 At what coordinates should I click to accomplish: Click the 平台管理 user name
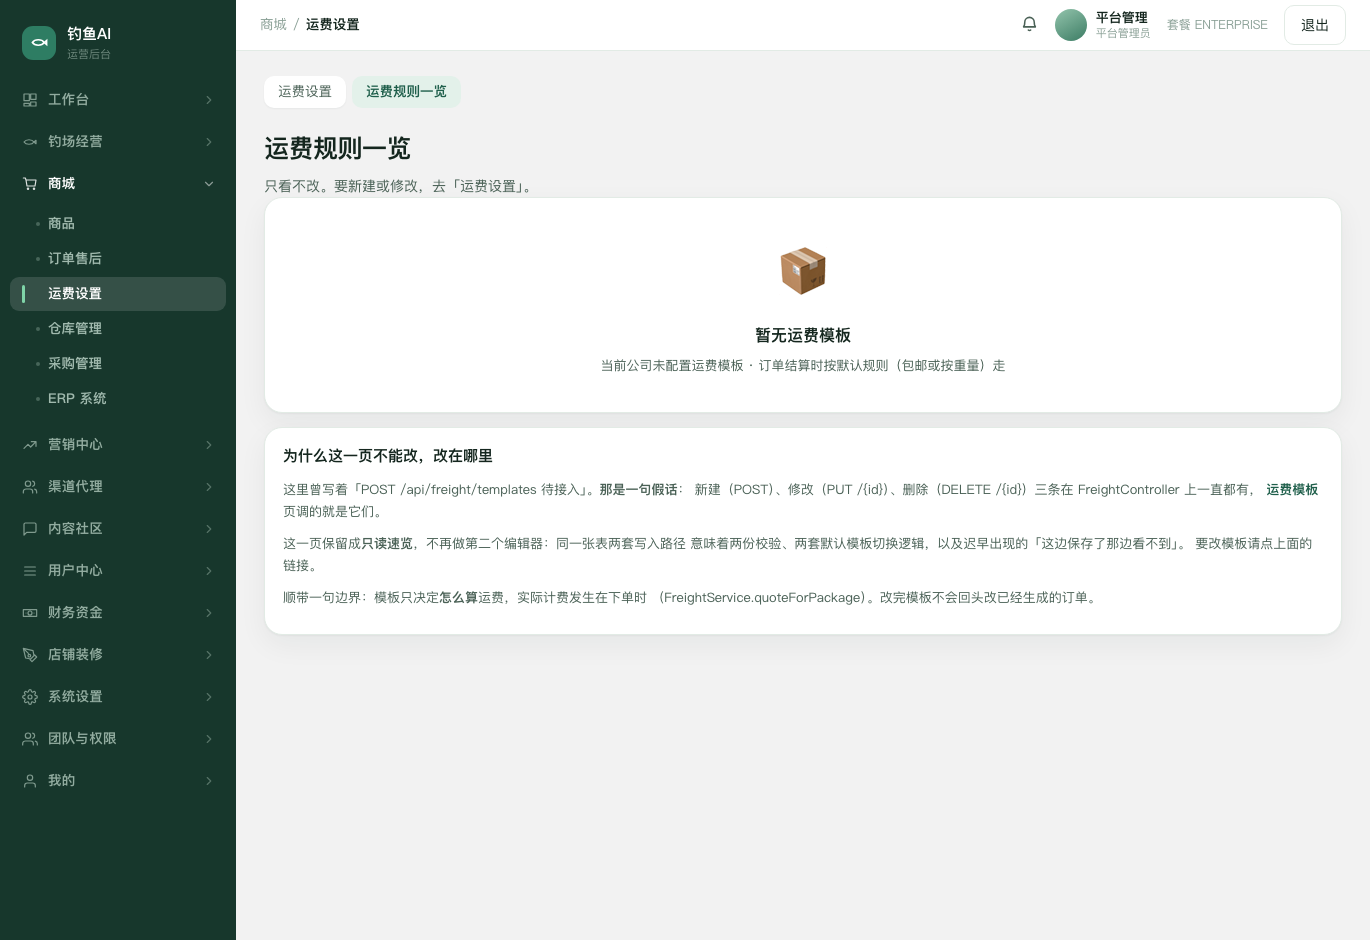click(x=1122, y=17)
